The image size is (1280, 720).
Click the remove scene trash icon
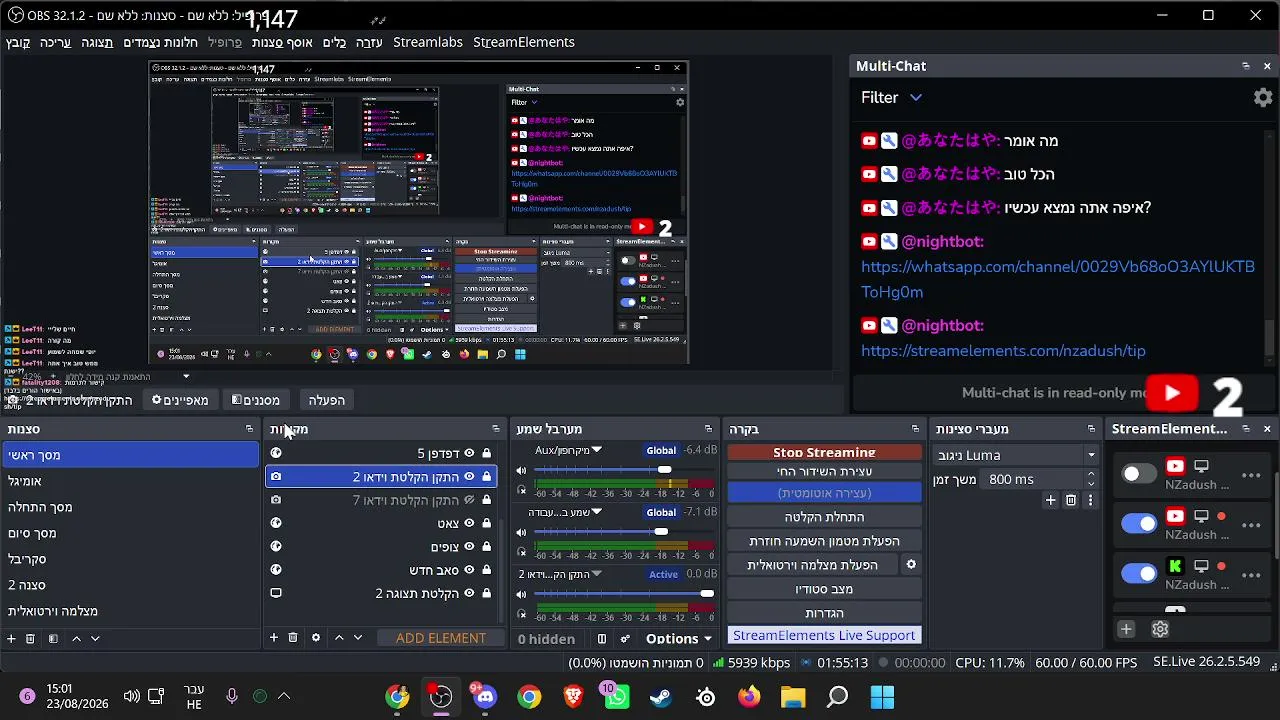30,638
